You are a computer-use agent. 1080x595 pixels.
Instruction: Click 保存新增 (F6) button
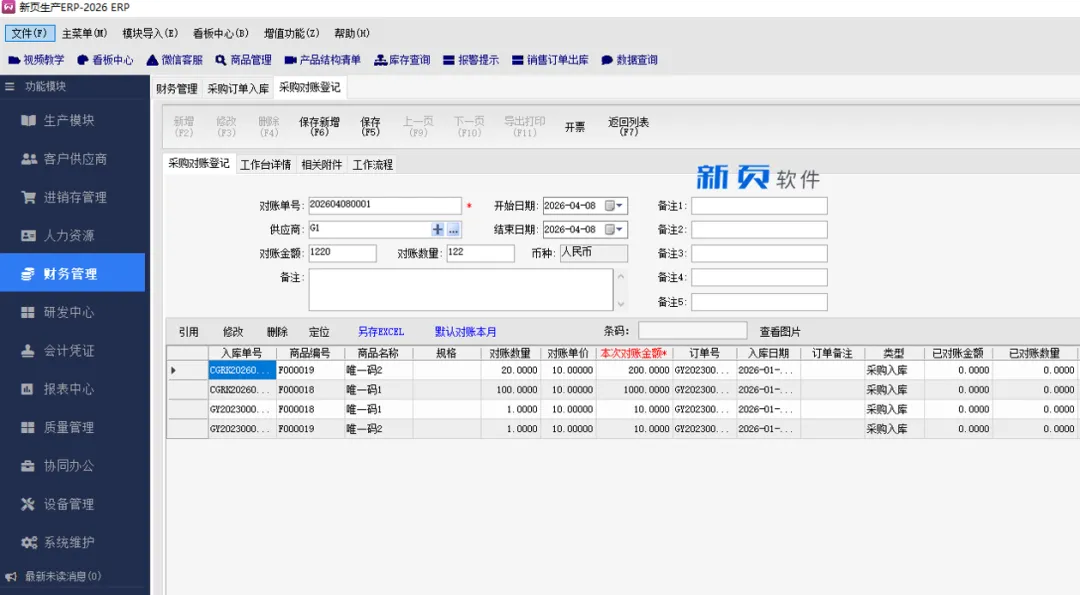pos(319,126)
